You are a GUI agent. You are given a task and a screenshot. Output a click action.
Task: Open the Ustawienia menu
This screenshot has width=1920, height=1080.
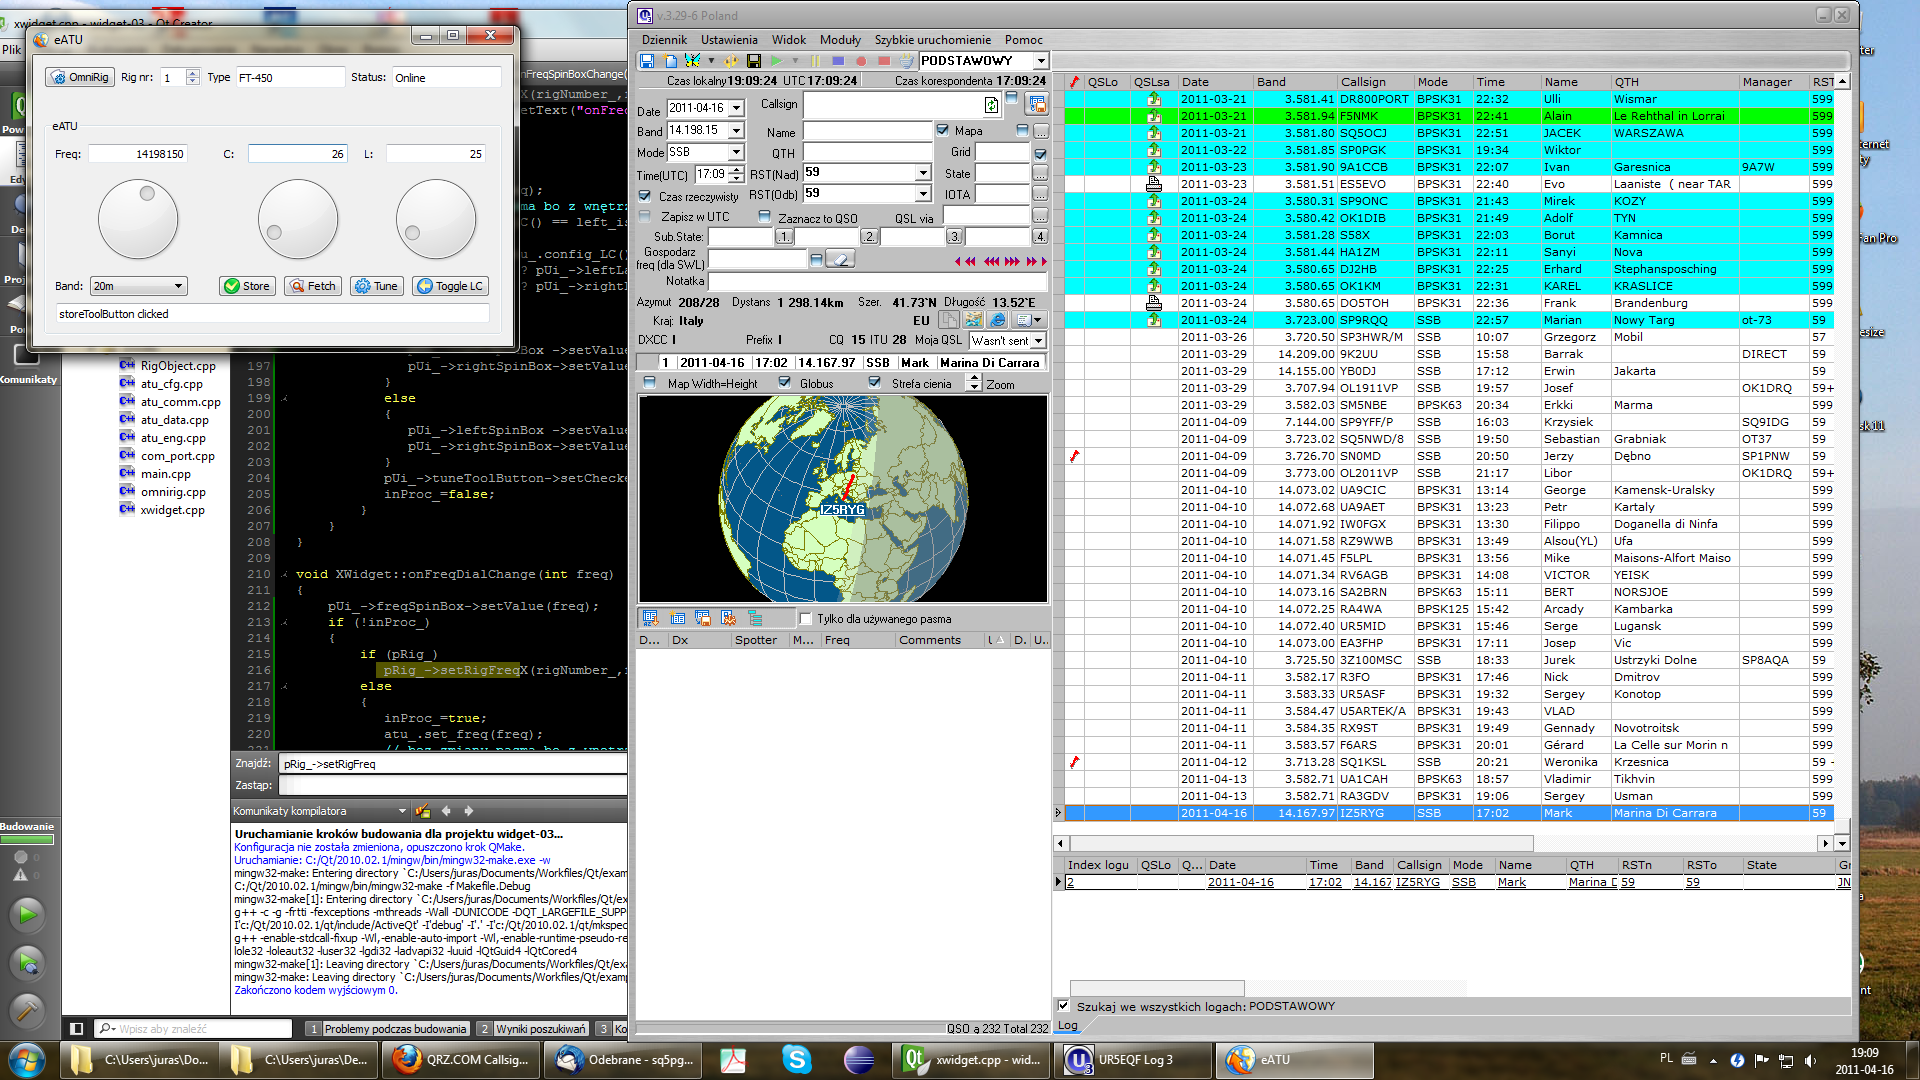tap(728, 40)
